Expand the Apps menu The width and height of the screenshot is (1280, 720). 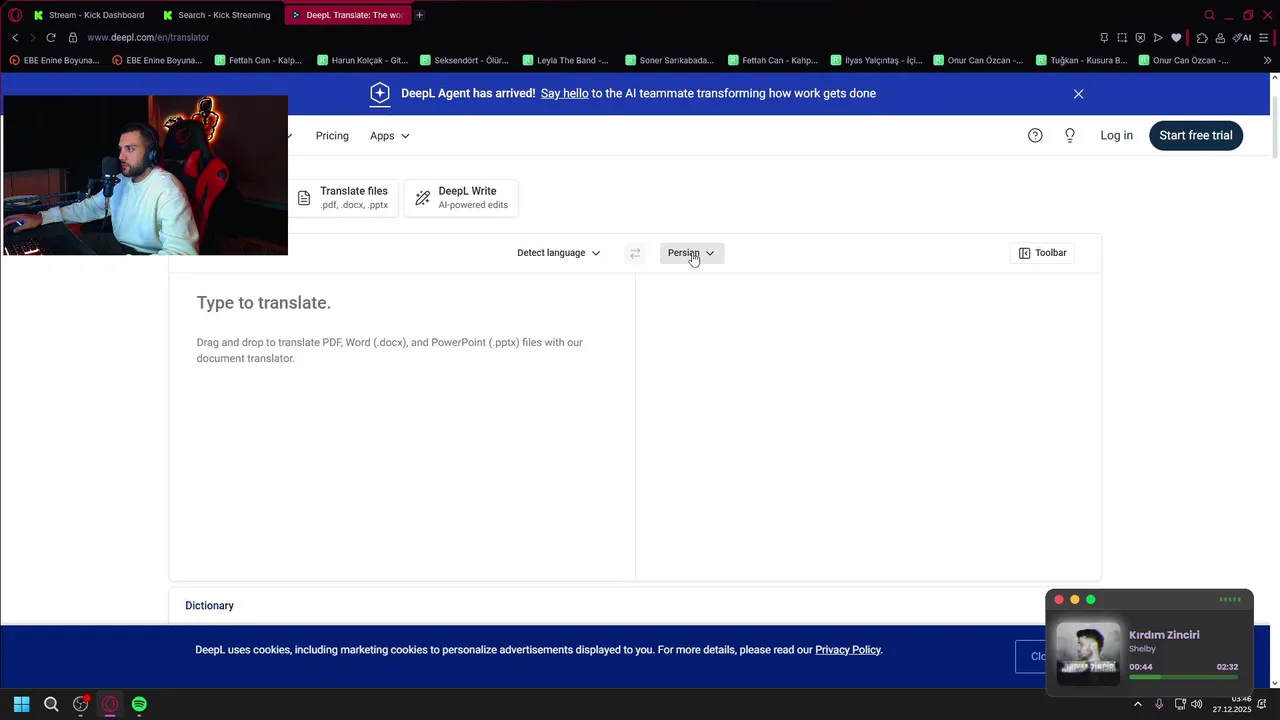coord(390,136)
